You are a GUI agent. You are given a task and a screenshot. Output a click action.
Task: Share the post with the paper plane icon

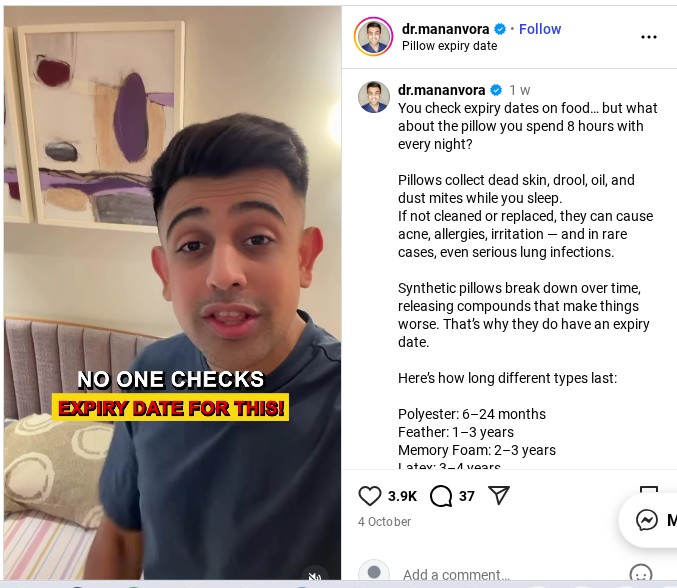coord(499,495)
